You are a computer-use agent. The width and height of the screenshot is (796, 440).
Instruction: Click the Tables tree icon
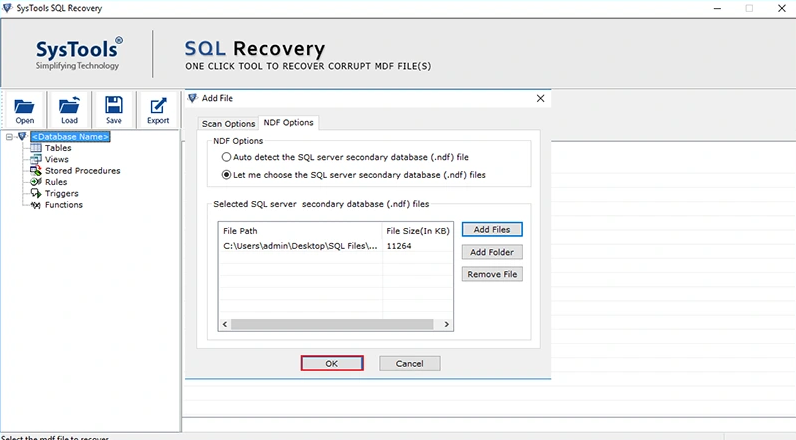pyautogui.click(x=36, y=148)
